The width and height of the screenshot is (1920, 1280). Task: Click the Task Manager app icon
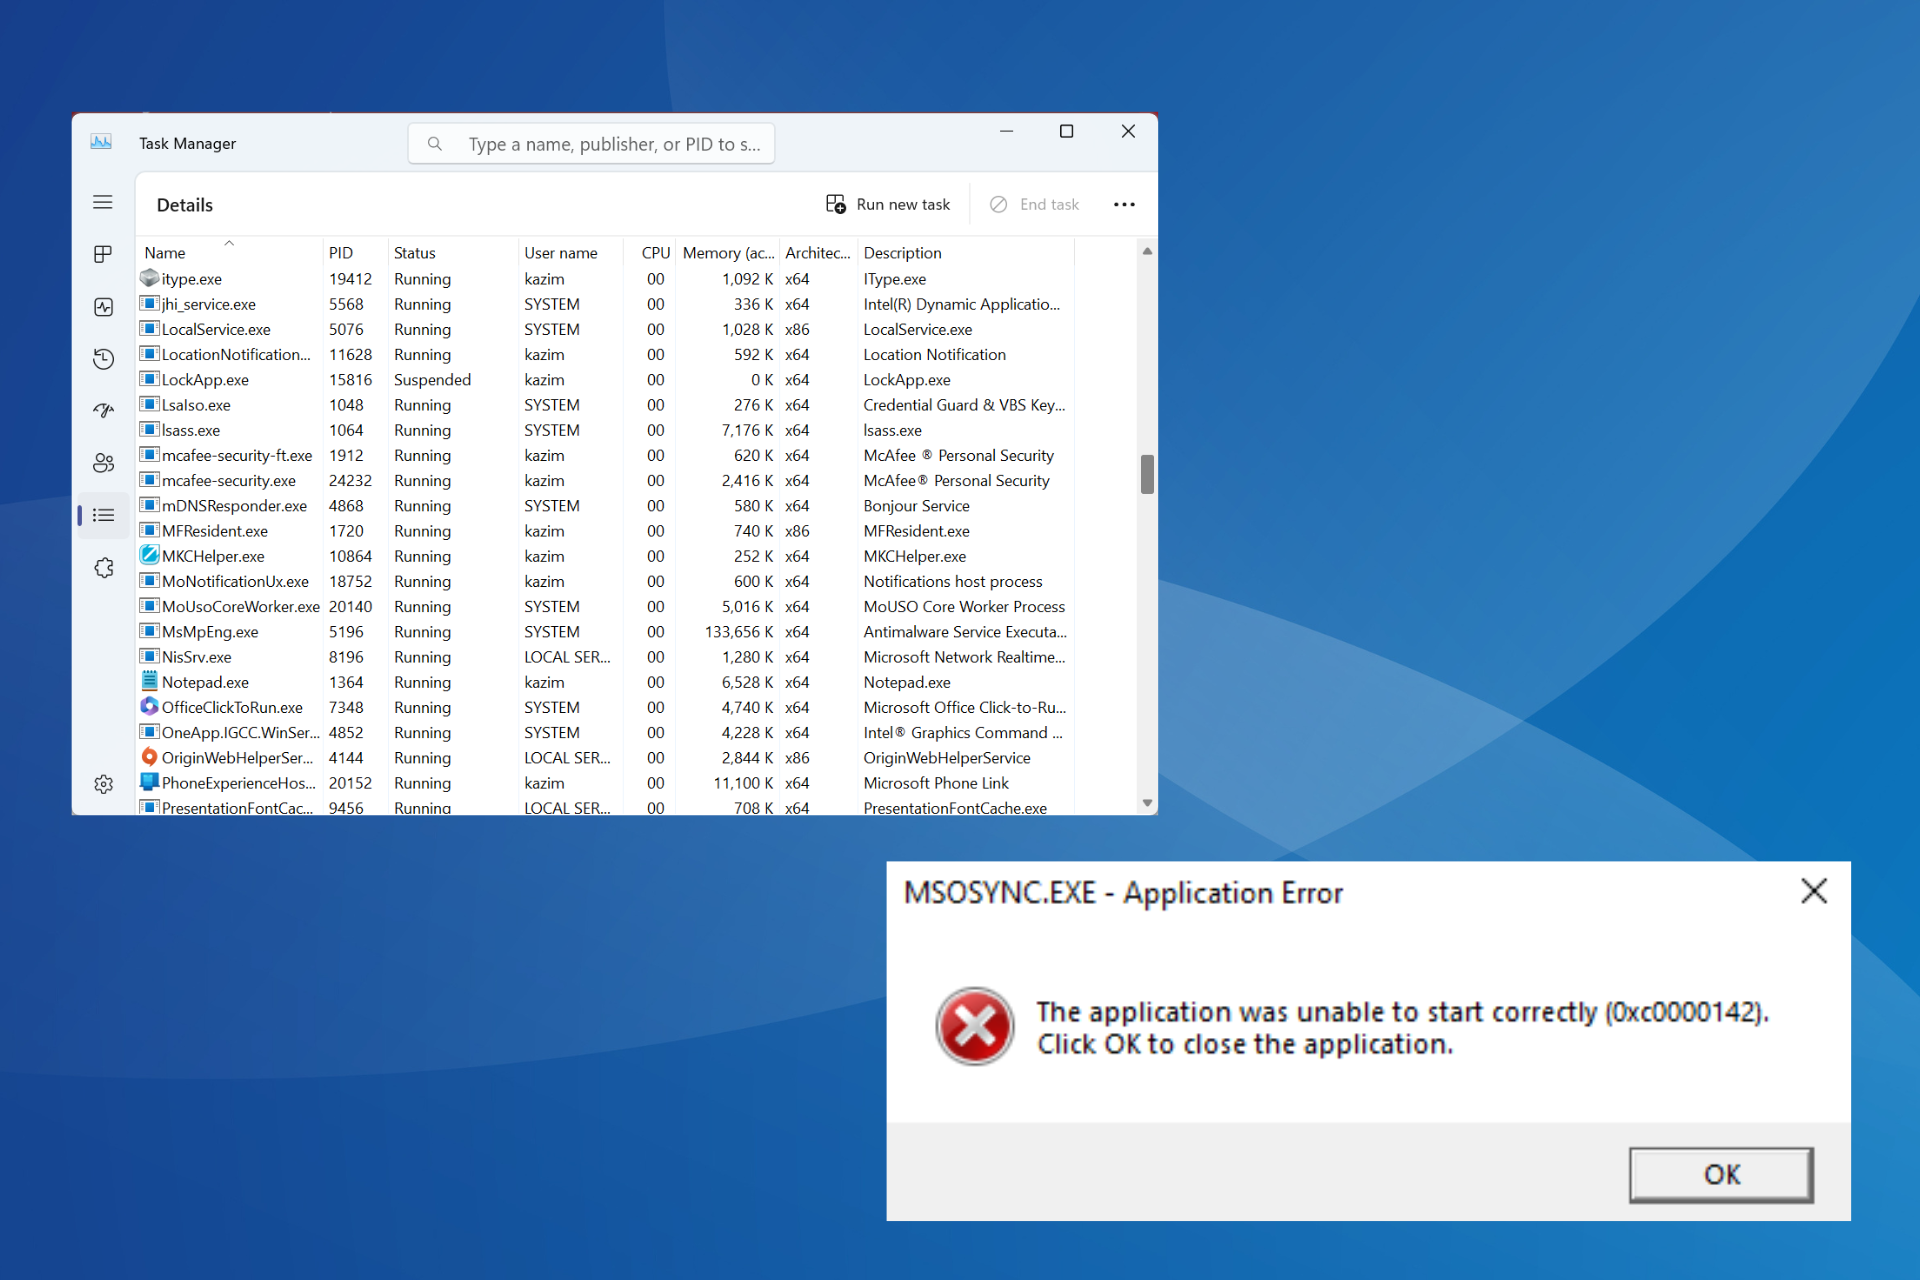101,142
